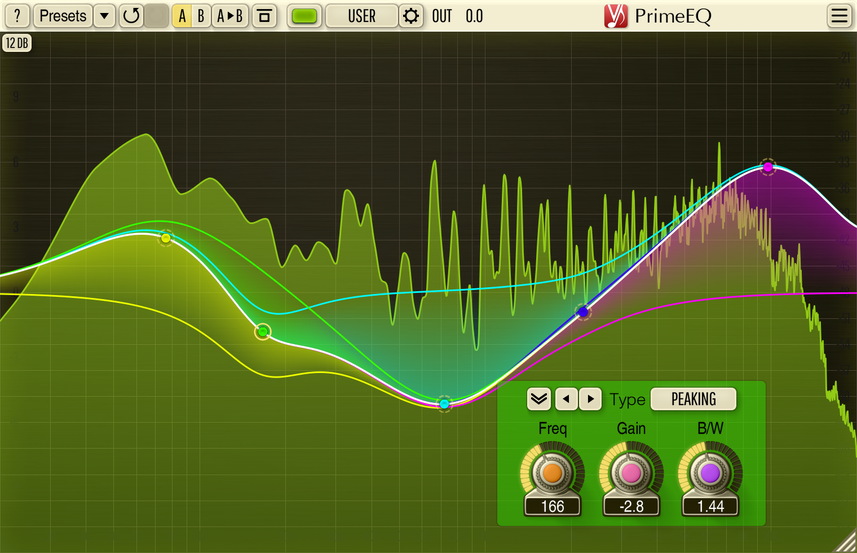This screenshot has height=553, width=857.
Task: Click the 12 DB range label
Action: tap(17, 43)
